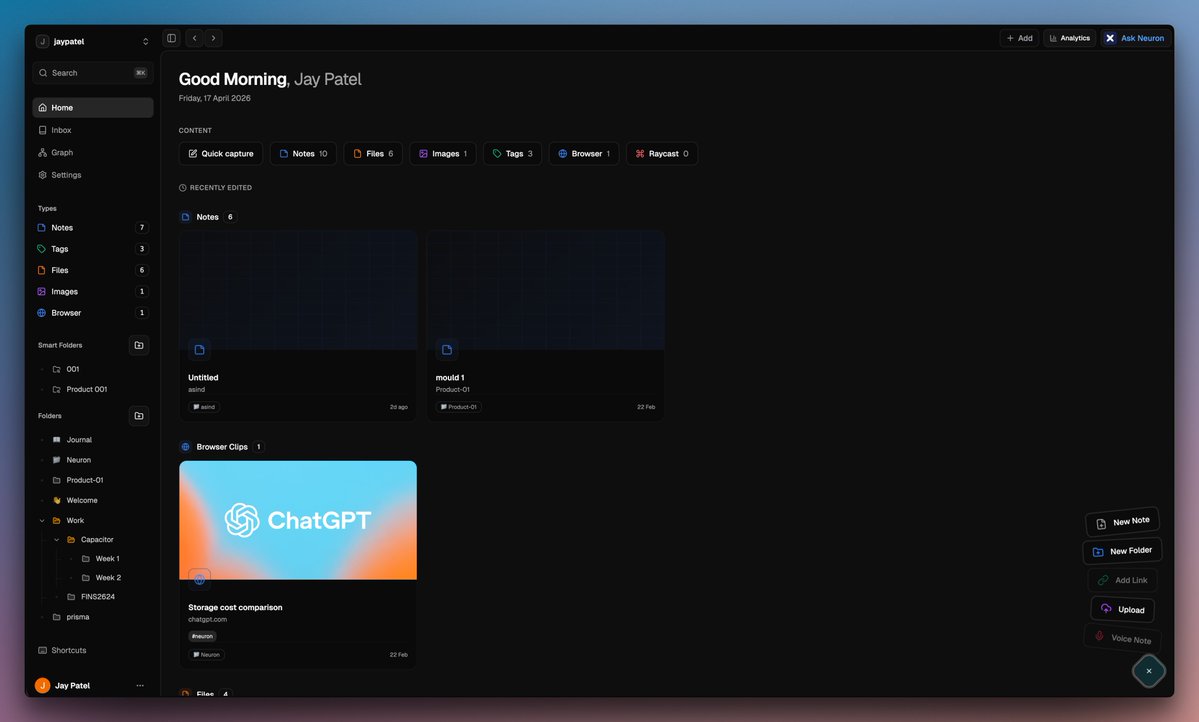Screen dimensions: 1199x722
Task: Go back with the left arrow
Action: 194,38
